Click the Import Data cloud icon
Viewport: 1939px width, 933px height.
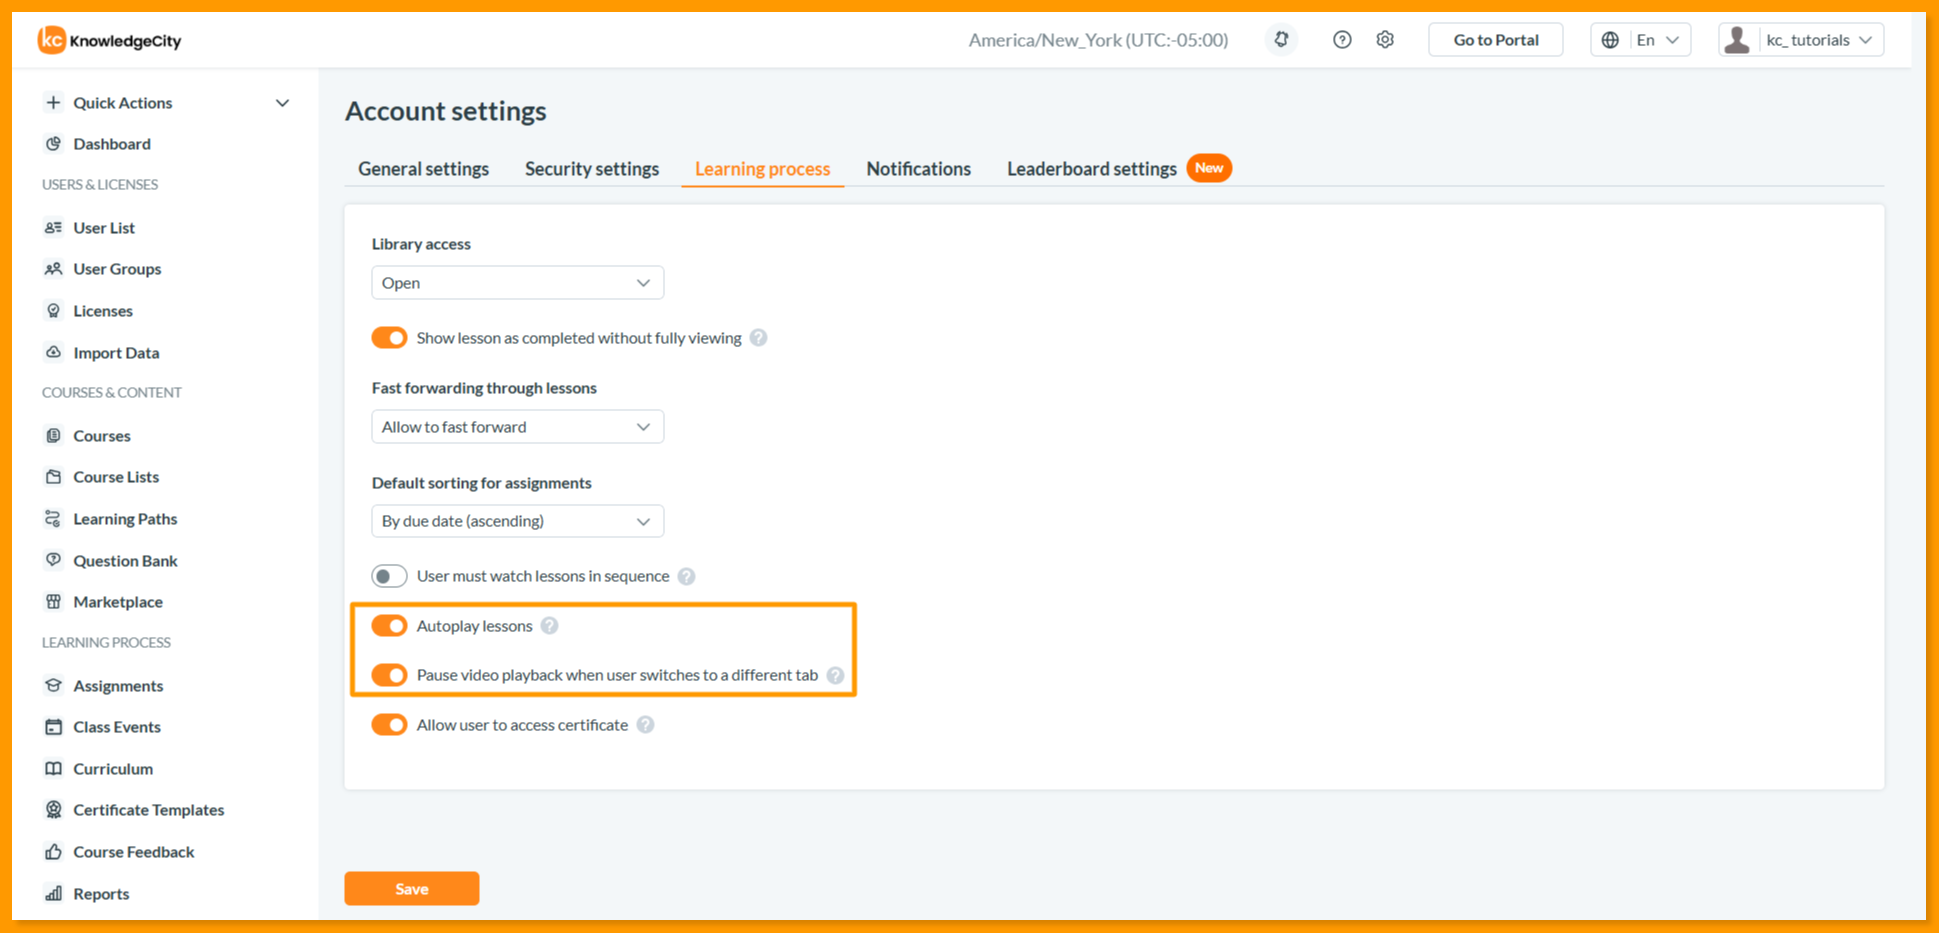(x=53, y=352)
